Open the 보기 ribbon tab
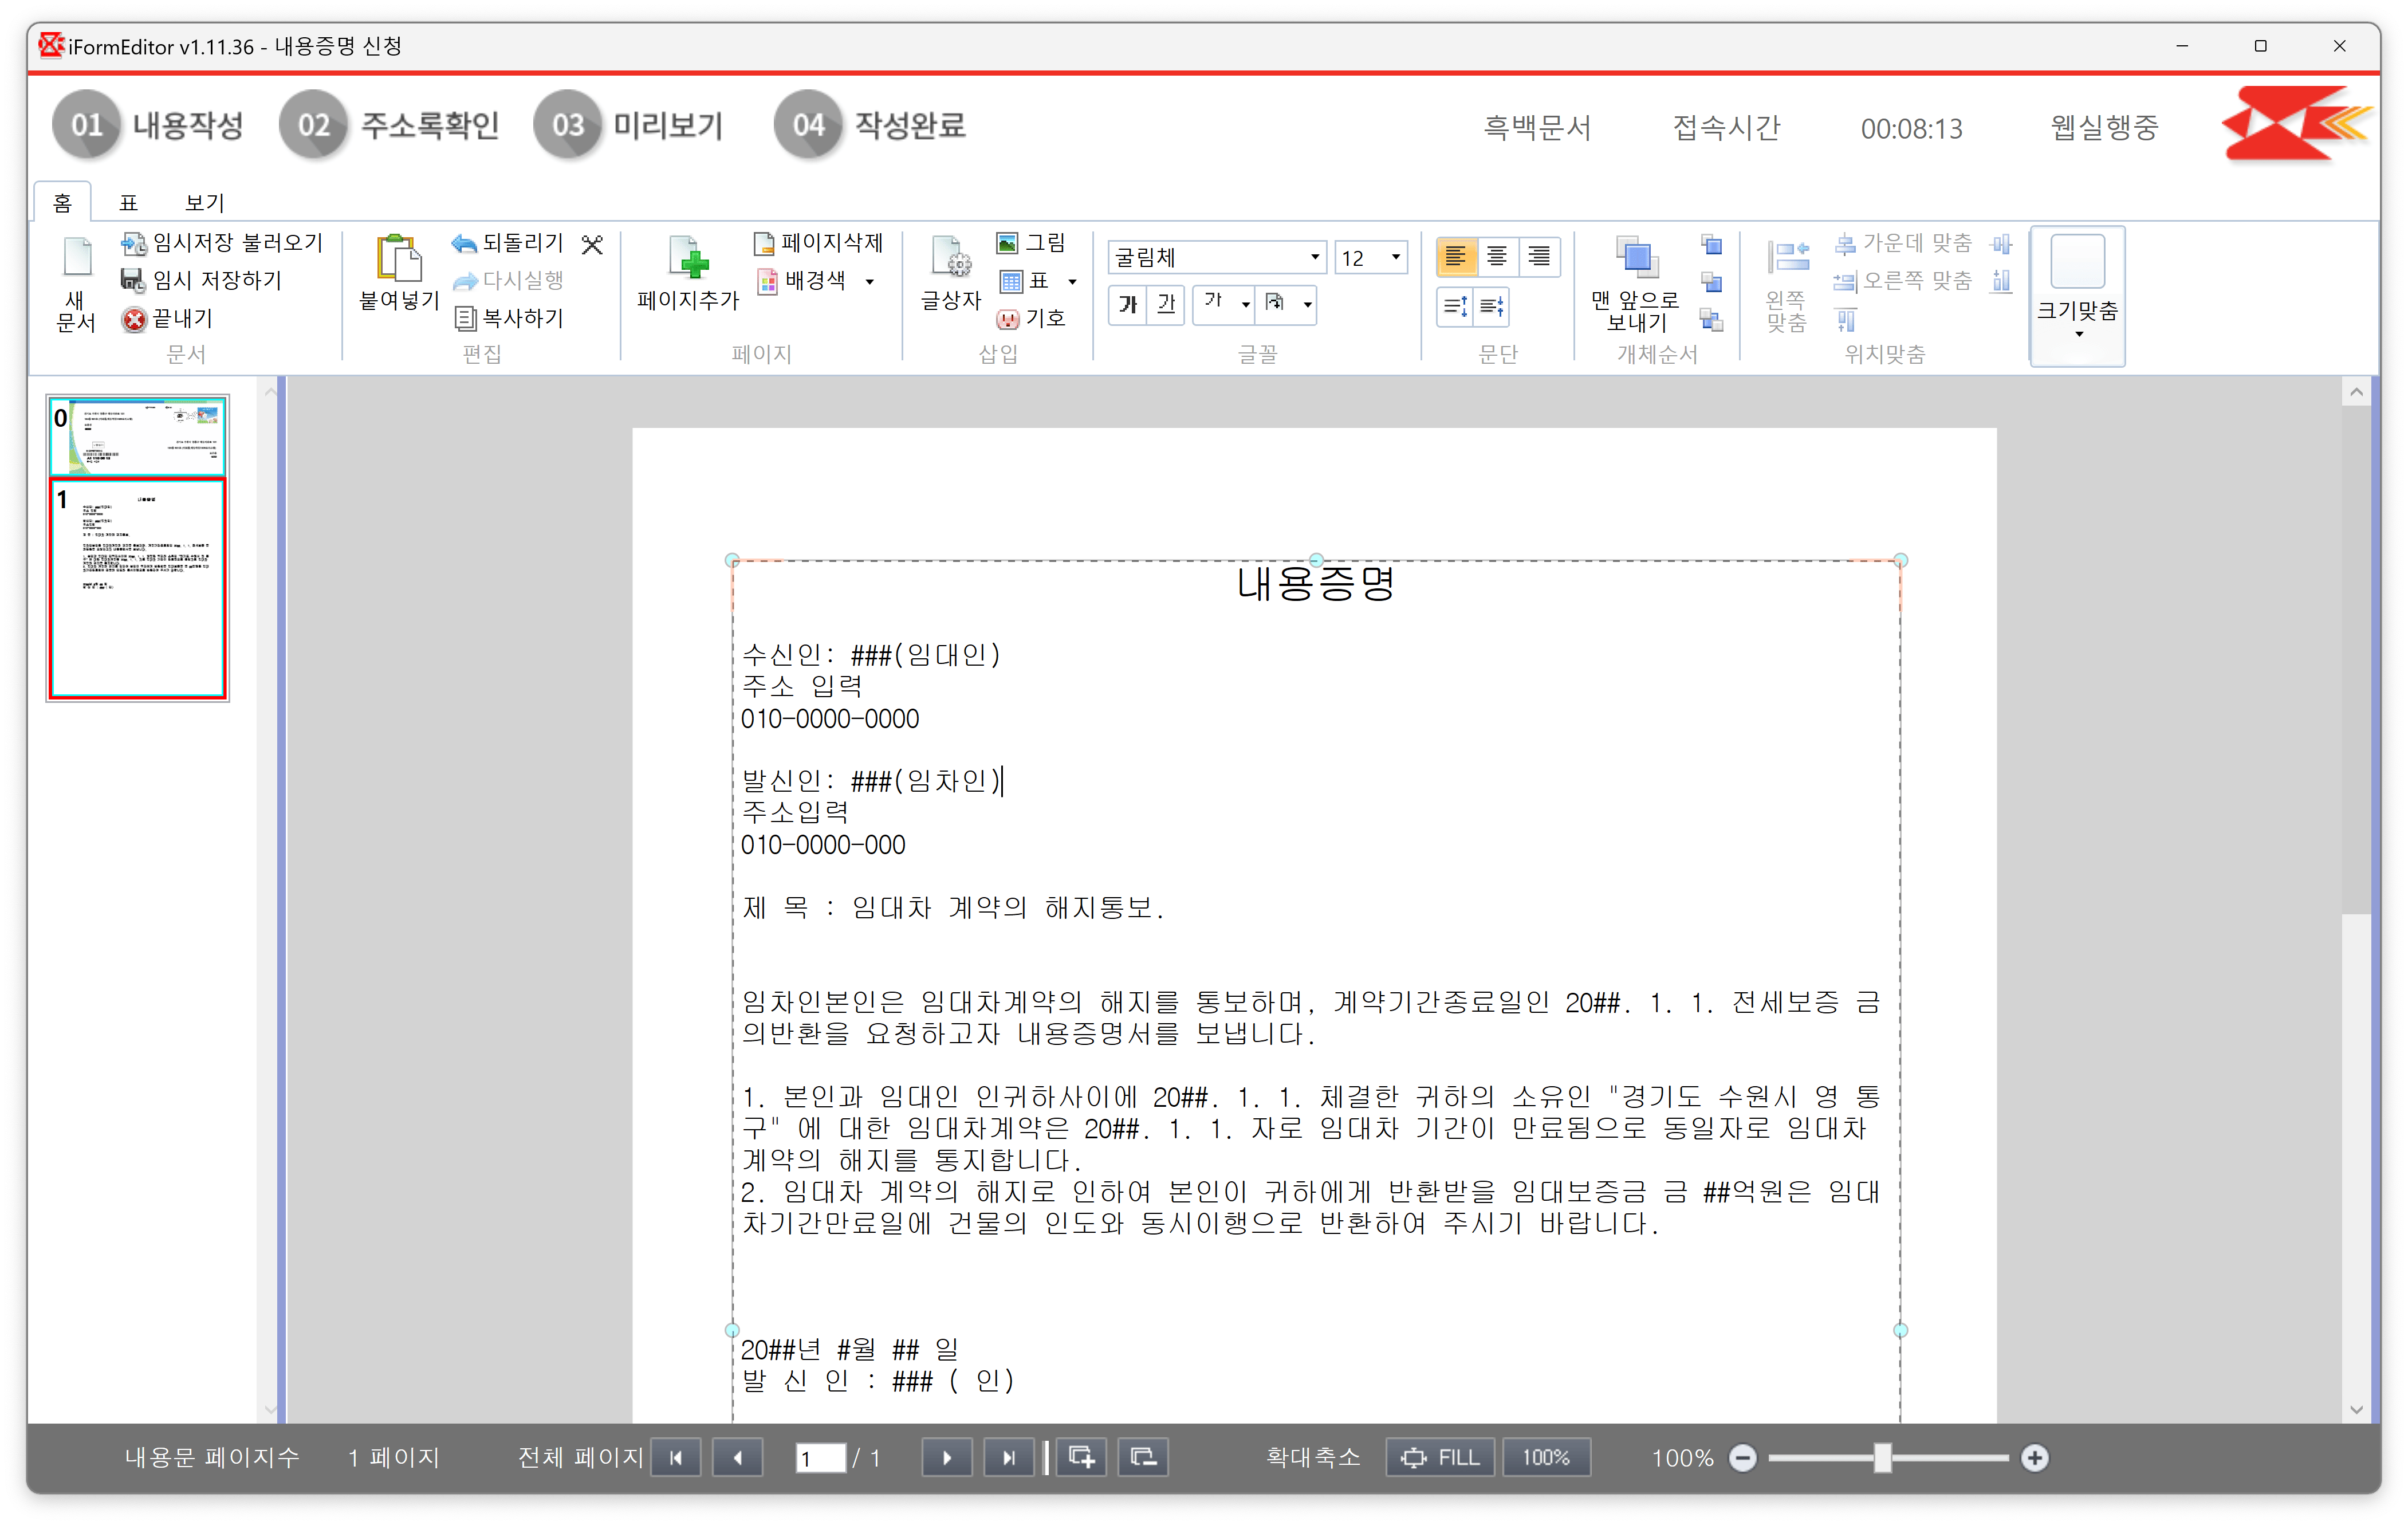Image resolution: width=2408 pixels, height=1525 pixels. pos(205,203)
